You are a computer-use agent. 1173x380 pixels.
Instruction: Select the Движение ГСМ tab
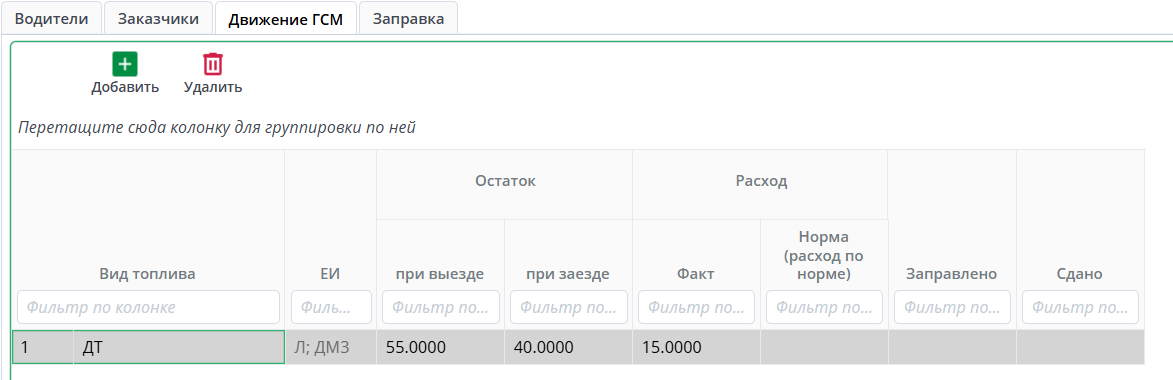pyautogui.click(x=286, y=19)
